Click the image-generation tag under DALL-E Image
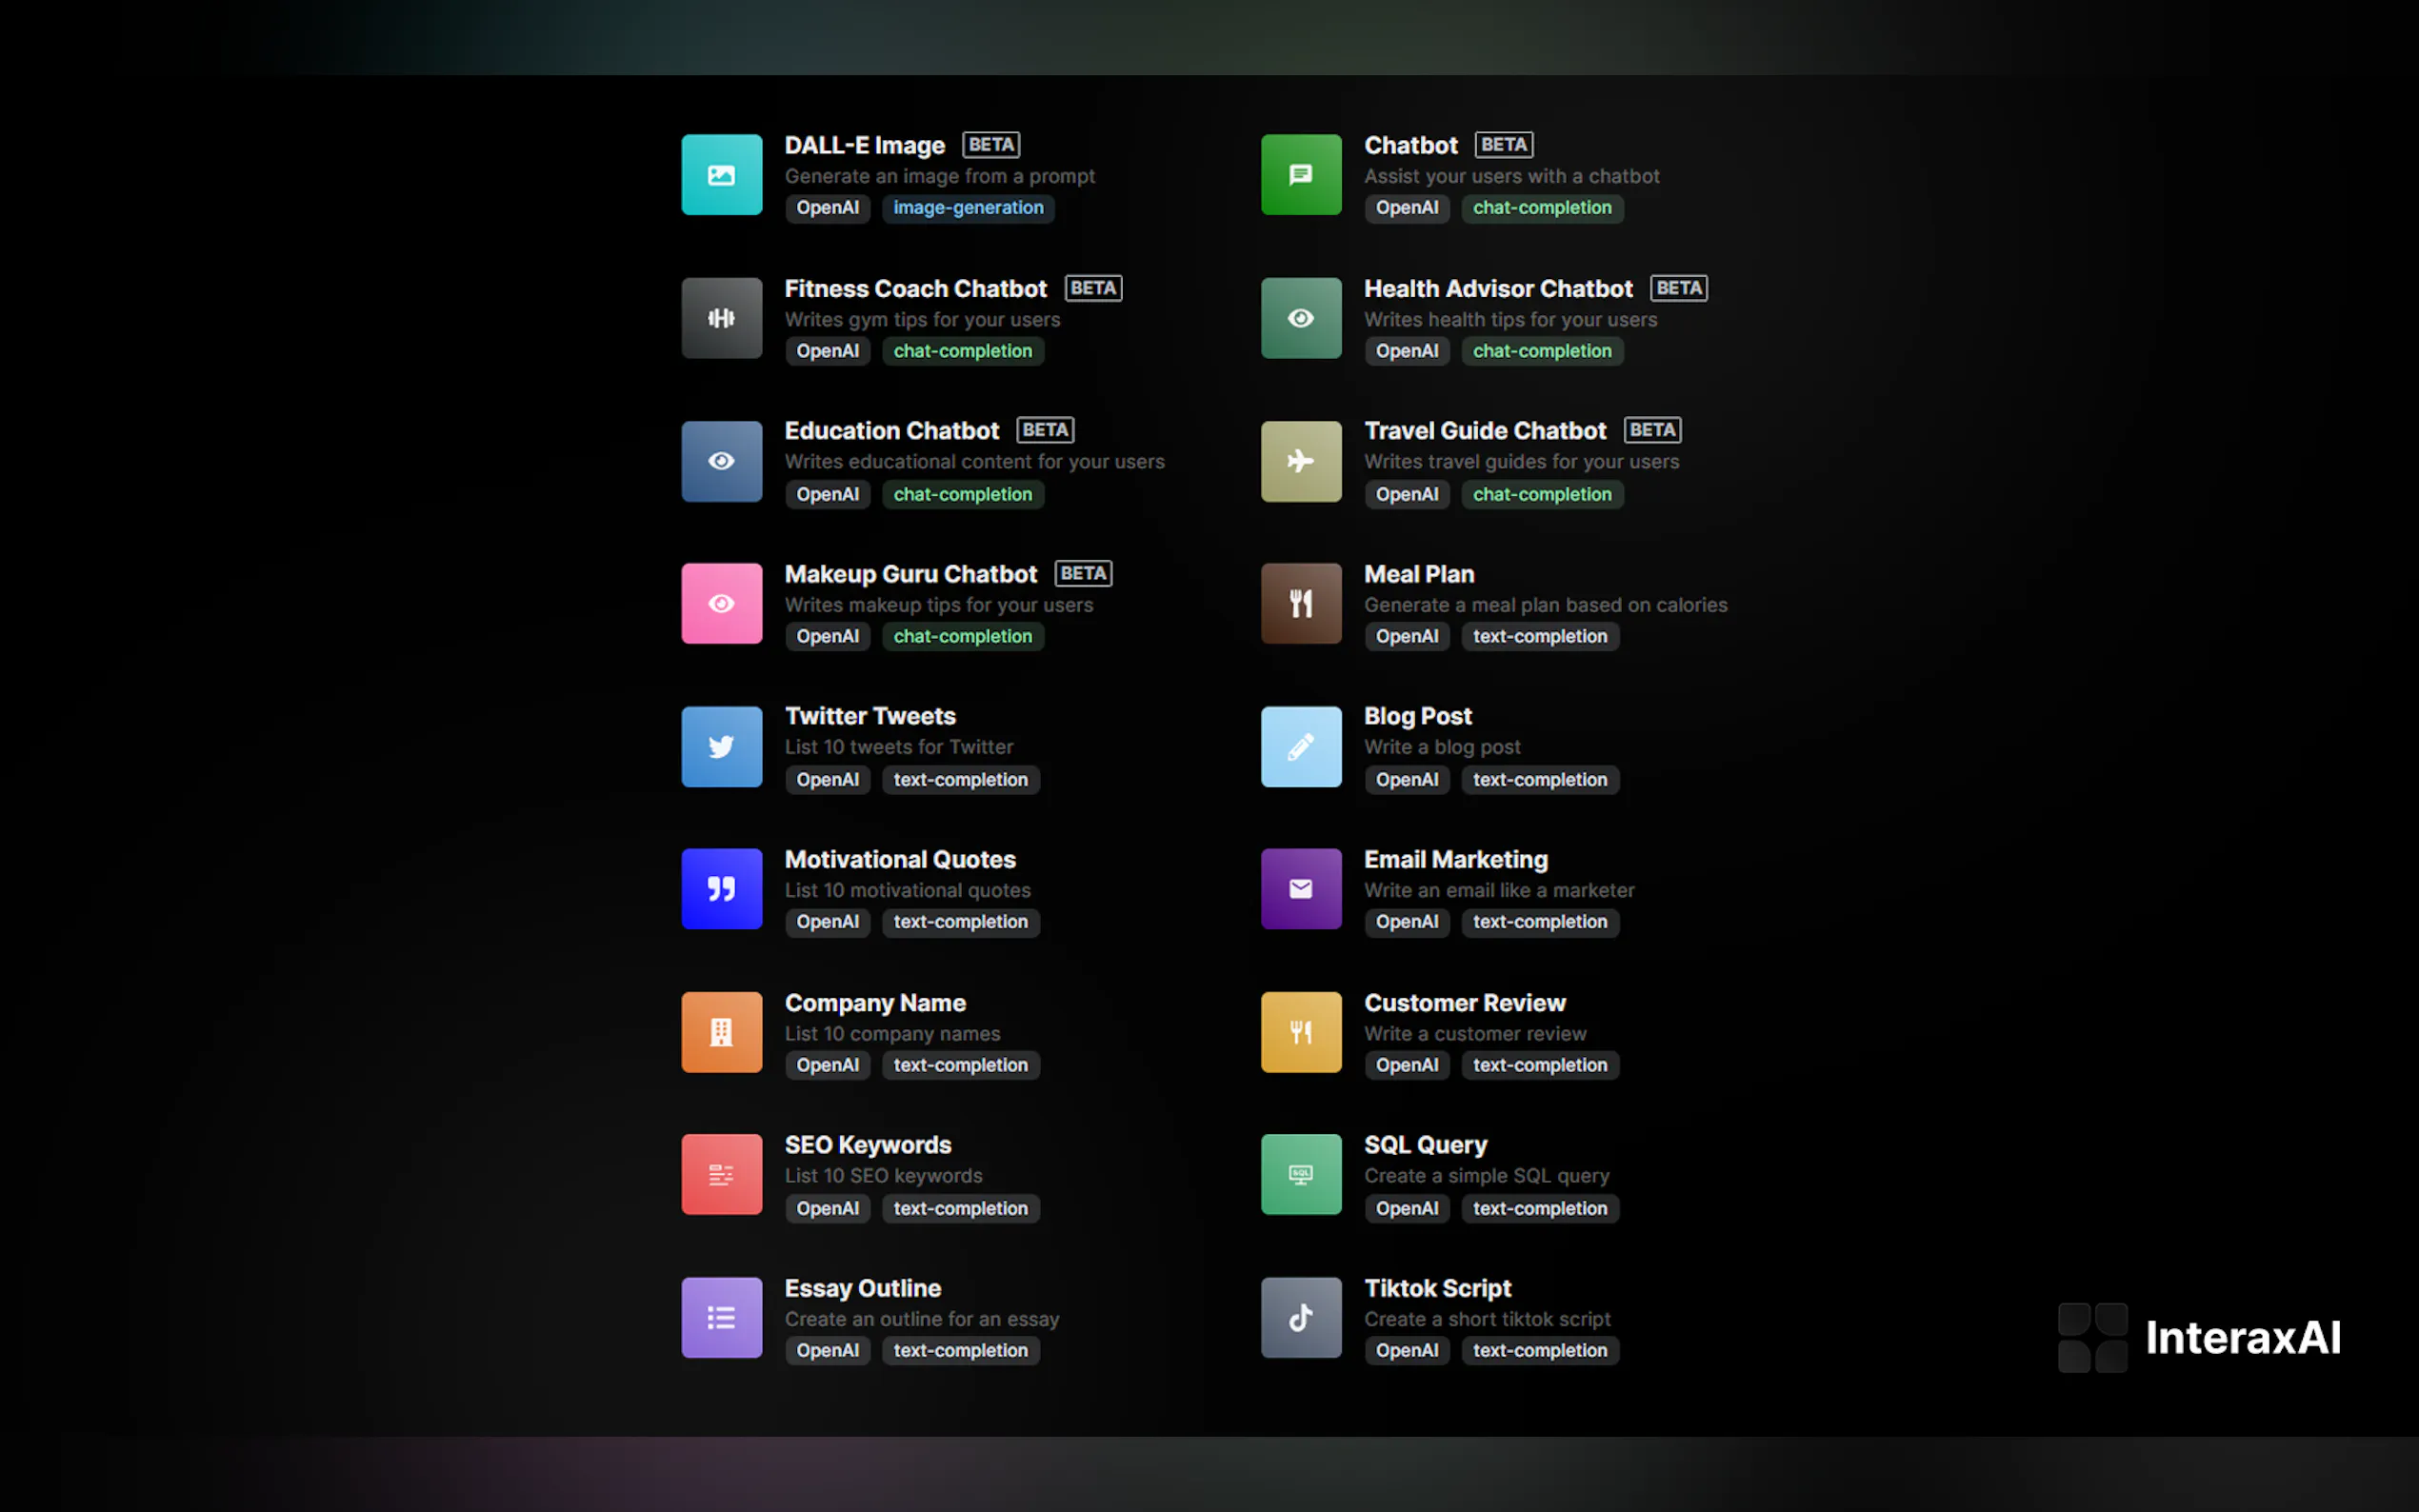The height and width of the screenshot is (1512, 2419). coord(967,208)
